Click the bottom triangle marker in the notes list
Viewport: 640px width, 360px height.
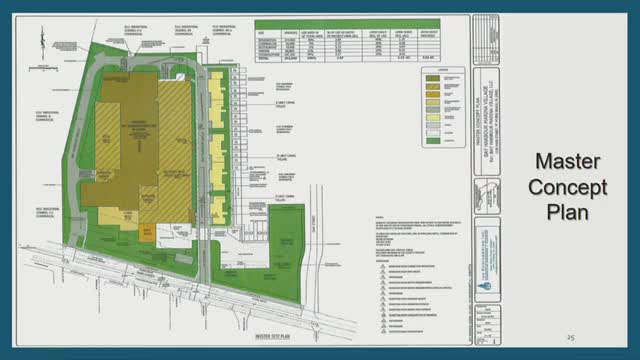pos(384,331)
